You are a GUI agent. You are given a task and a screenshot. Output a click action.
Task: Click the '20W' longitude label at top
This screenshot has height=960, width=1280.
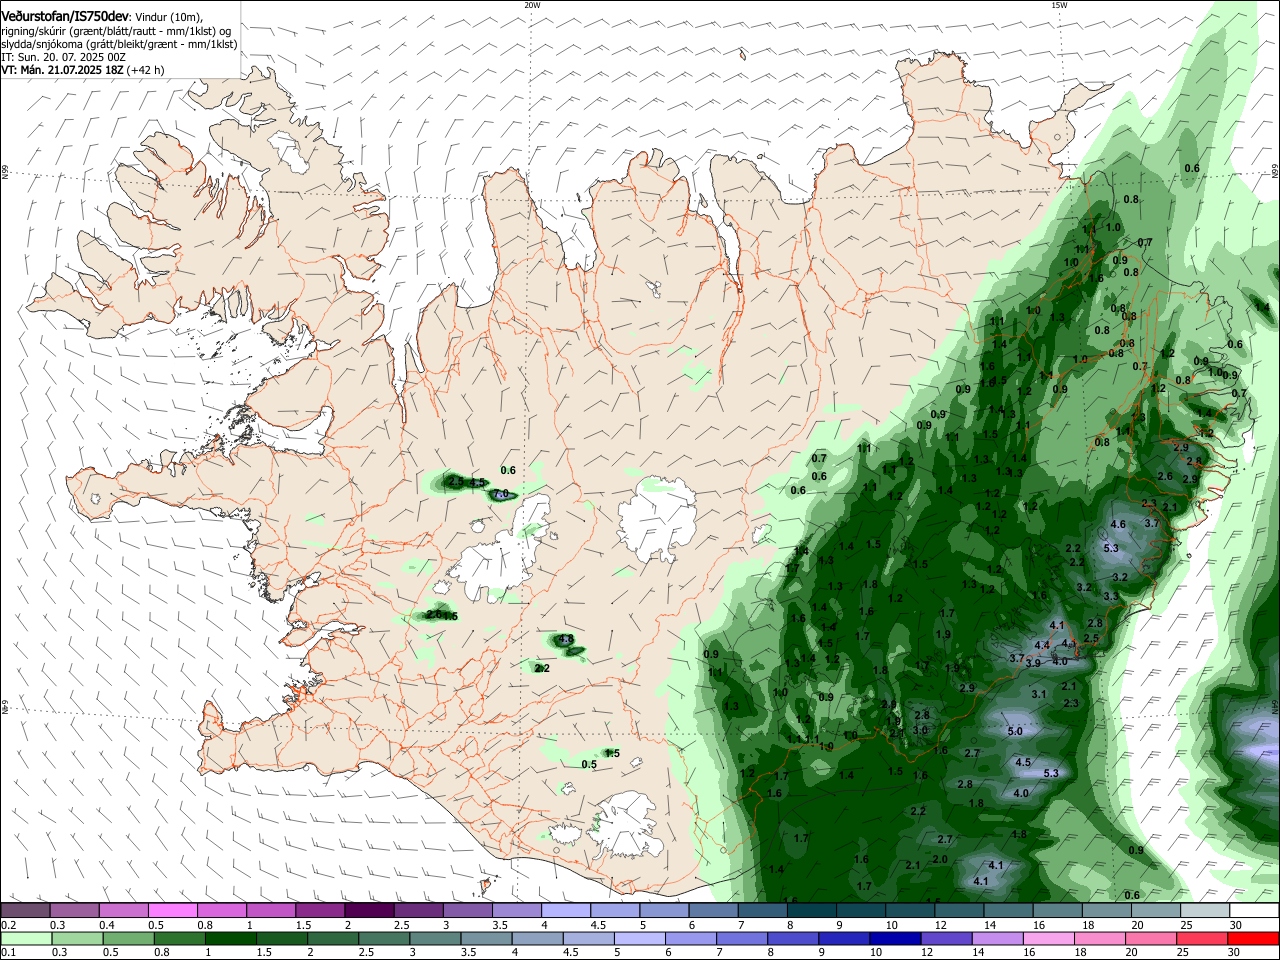[532, 5]
